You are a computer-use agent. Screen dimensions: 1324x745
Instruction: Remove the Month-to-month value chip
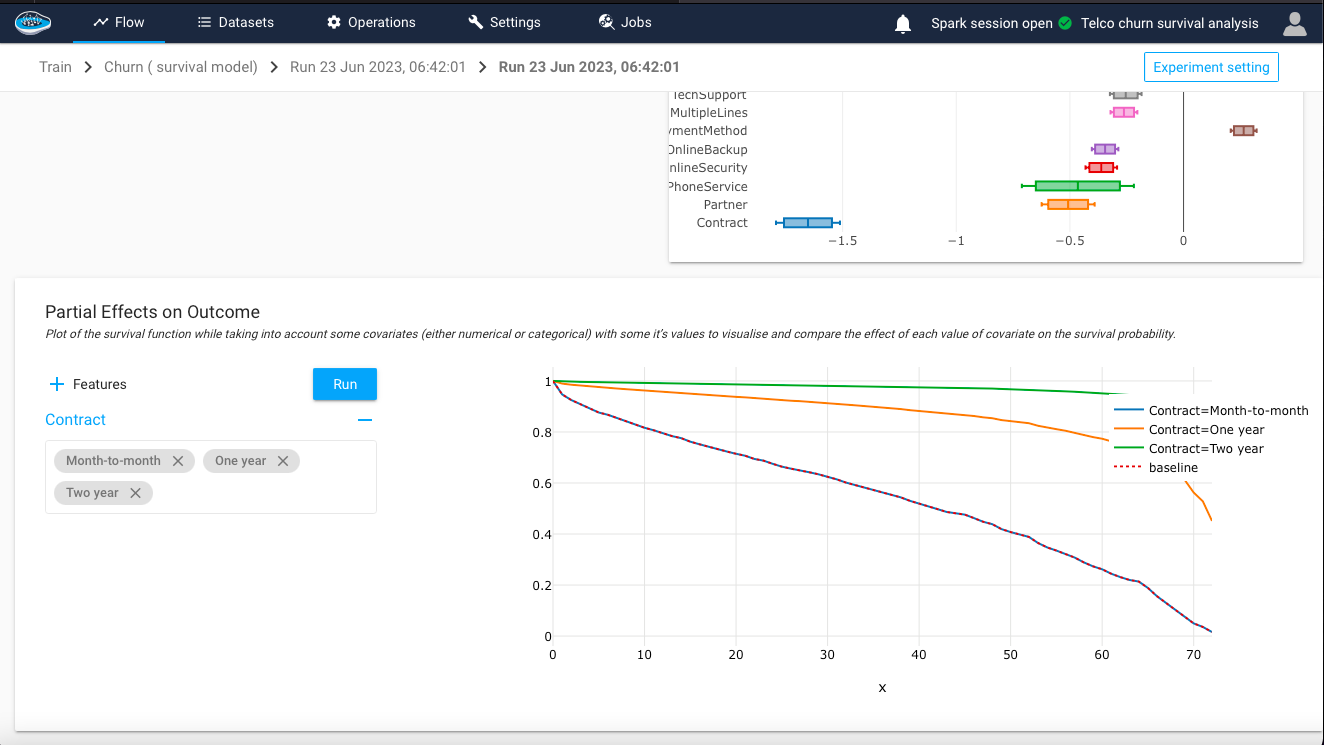[x=179, y=461]
